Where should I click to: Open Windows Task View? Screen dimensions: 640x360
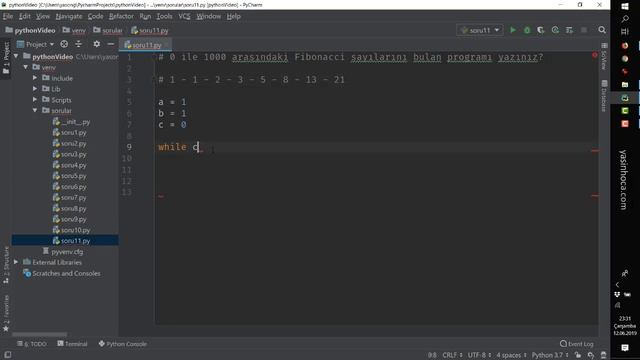click(625, 31)
